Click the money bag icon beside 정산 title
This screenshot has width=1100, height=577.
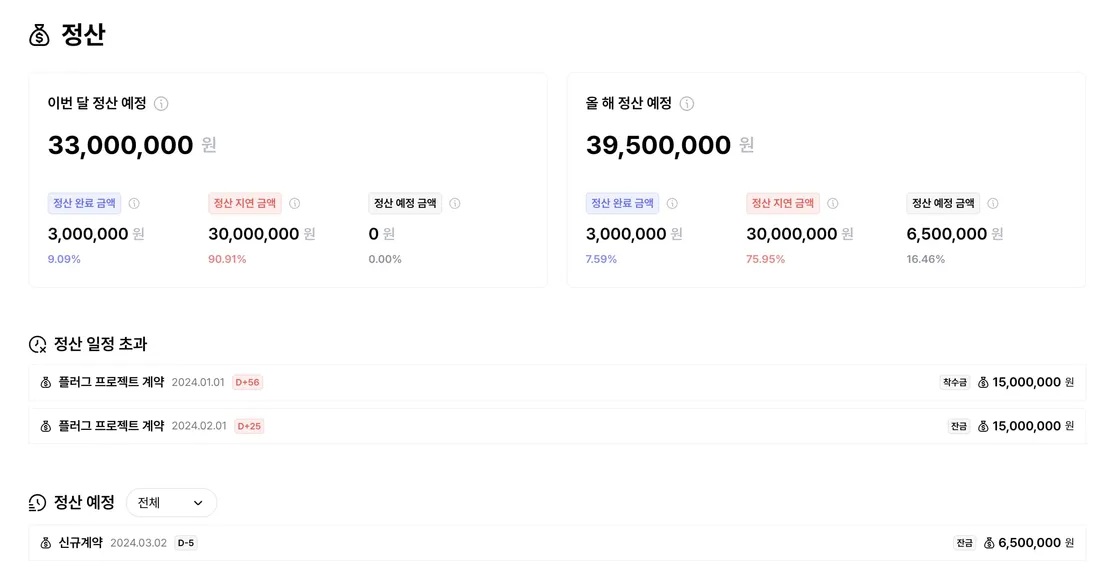[x=39, y=35]
